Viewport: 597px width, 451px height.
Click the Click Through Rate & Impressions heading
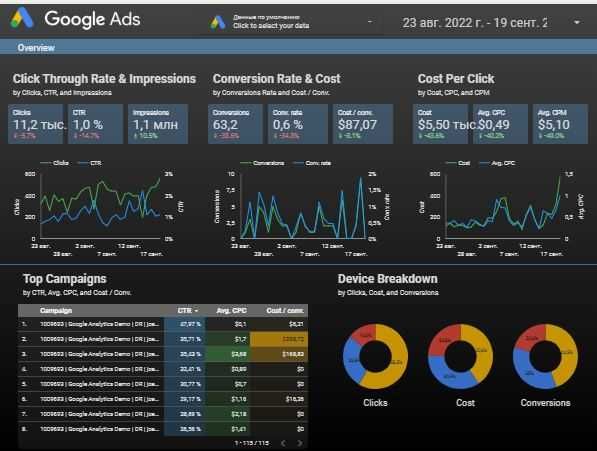[x=104, y=79]
